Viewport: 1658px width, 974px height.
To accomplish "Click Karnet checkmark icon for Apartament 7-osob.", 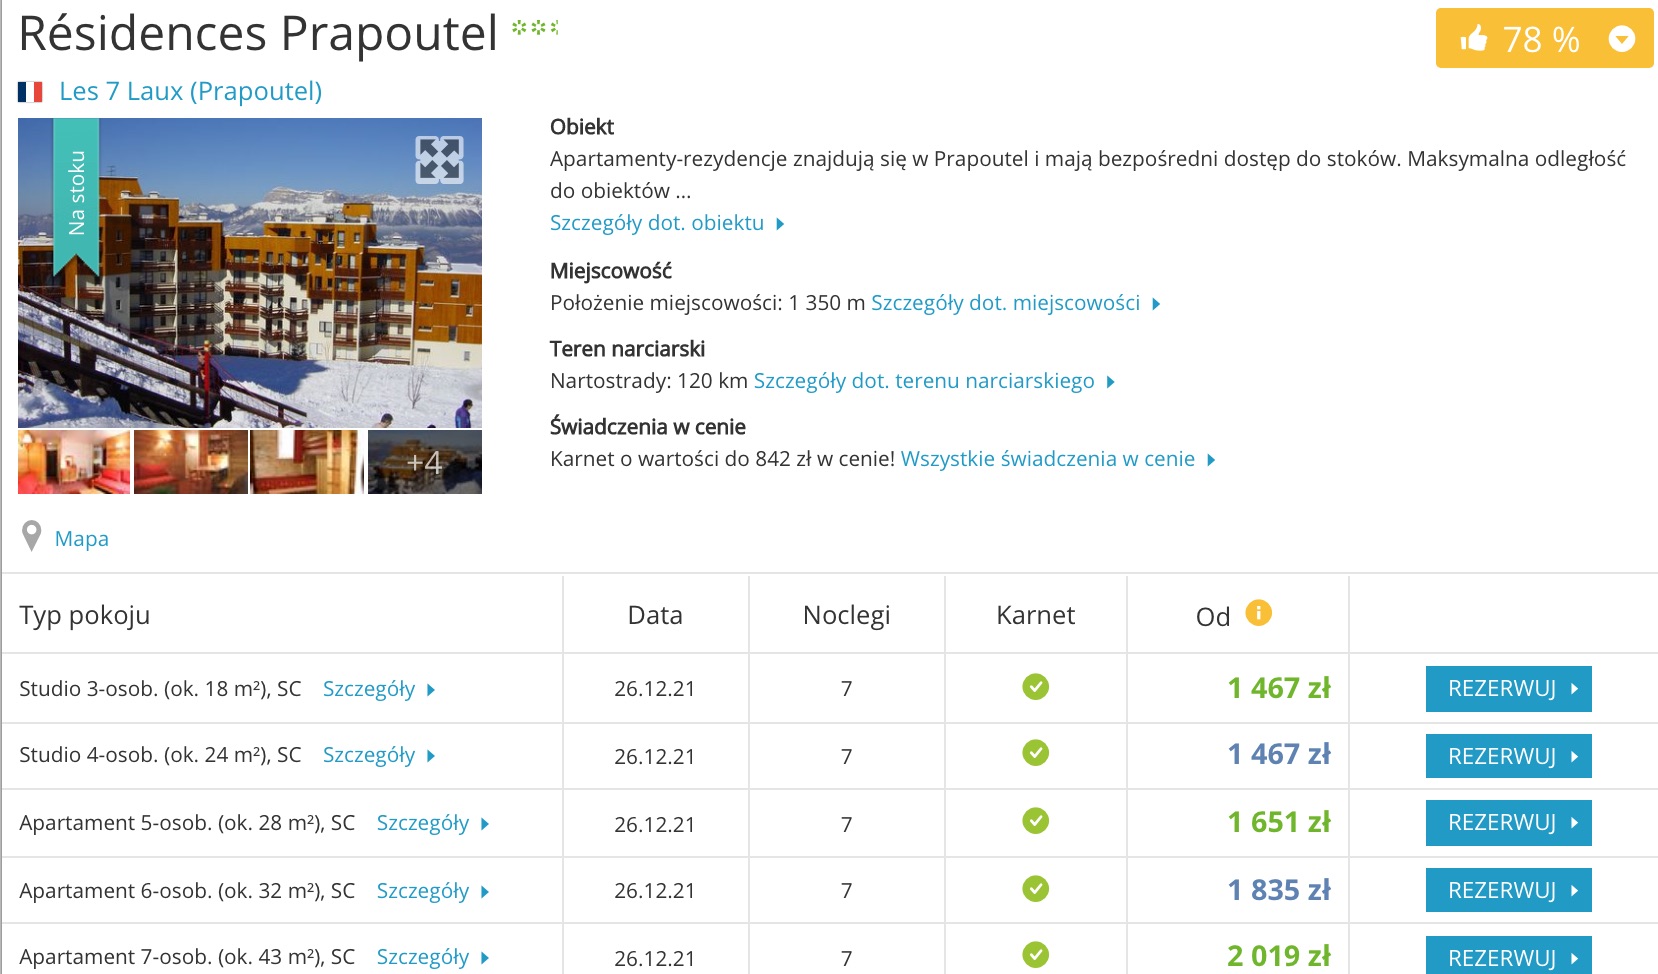I will [1036, 955].
